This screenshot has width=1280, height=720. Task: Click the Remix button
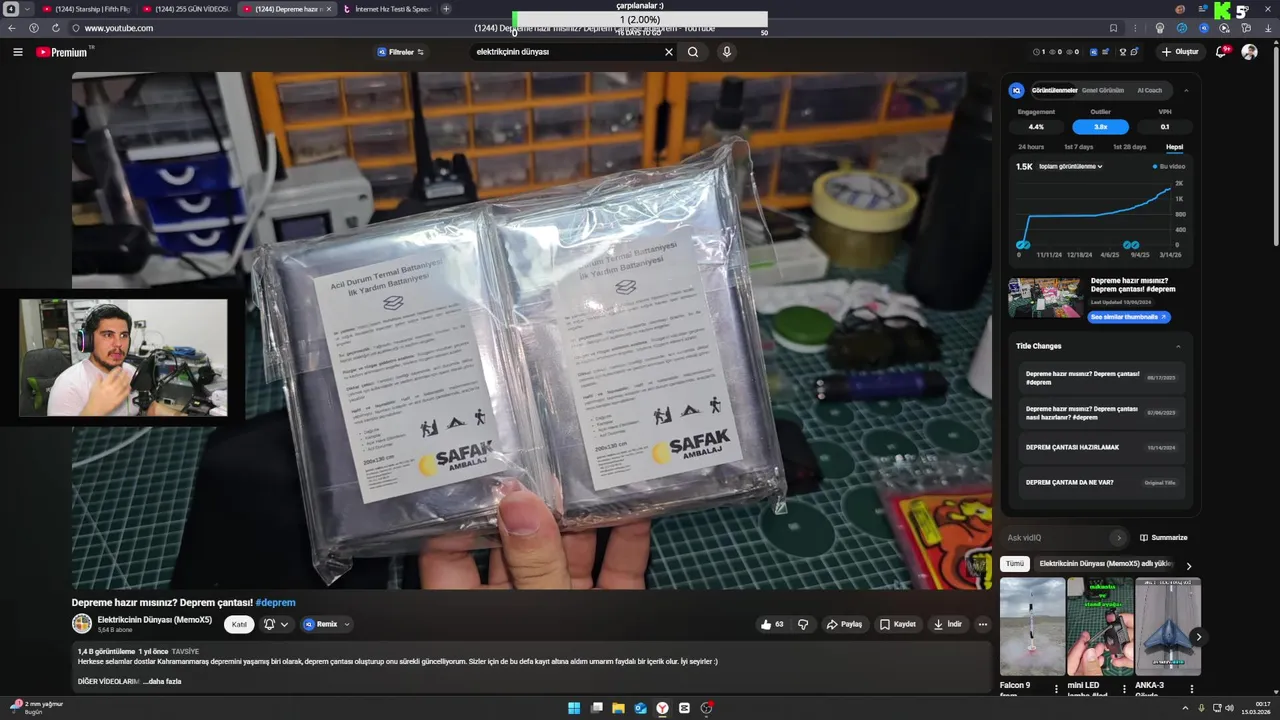[321, 624]
